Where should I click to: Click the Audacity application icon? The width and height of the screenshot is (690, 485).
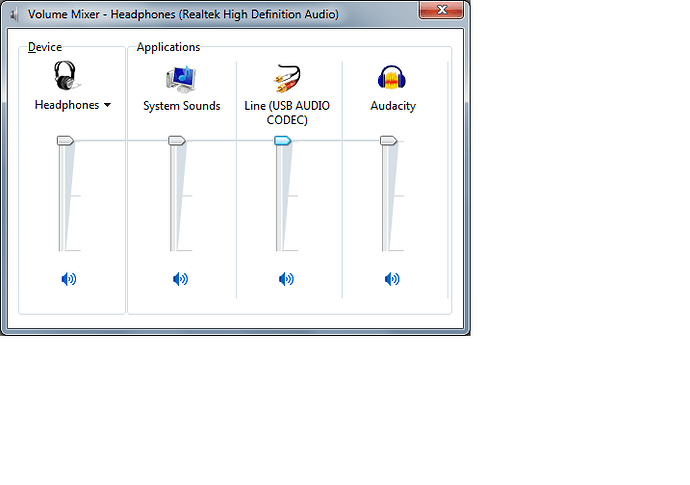[392, 77]
